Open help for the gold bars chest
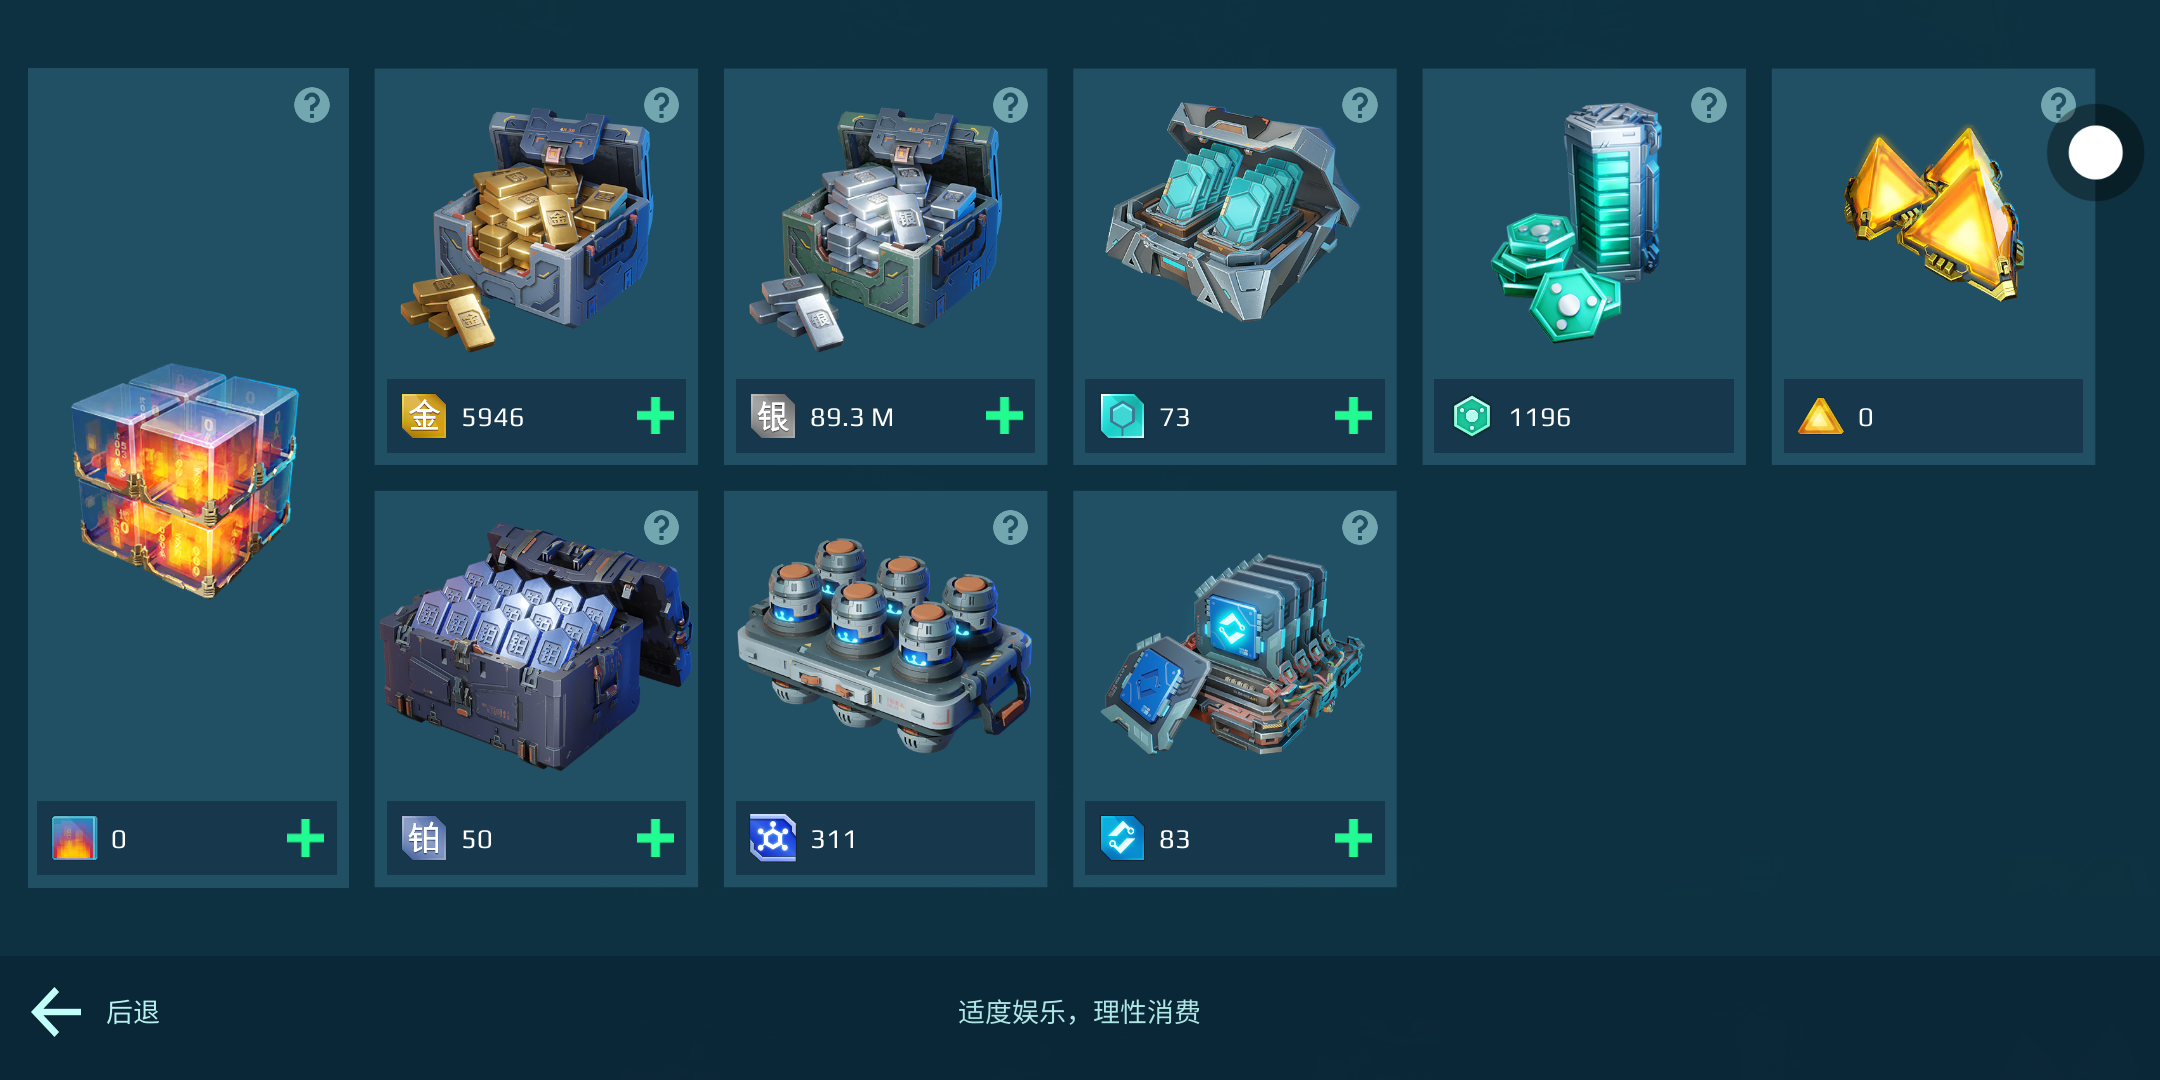 (x=661, y=105)
